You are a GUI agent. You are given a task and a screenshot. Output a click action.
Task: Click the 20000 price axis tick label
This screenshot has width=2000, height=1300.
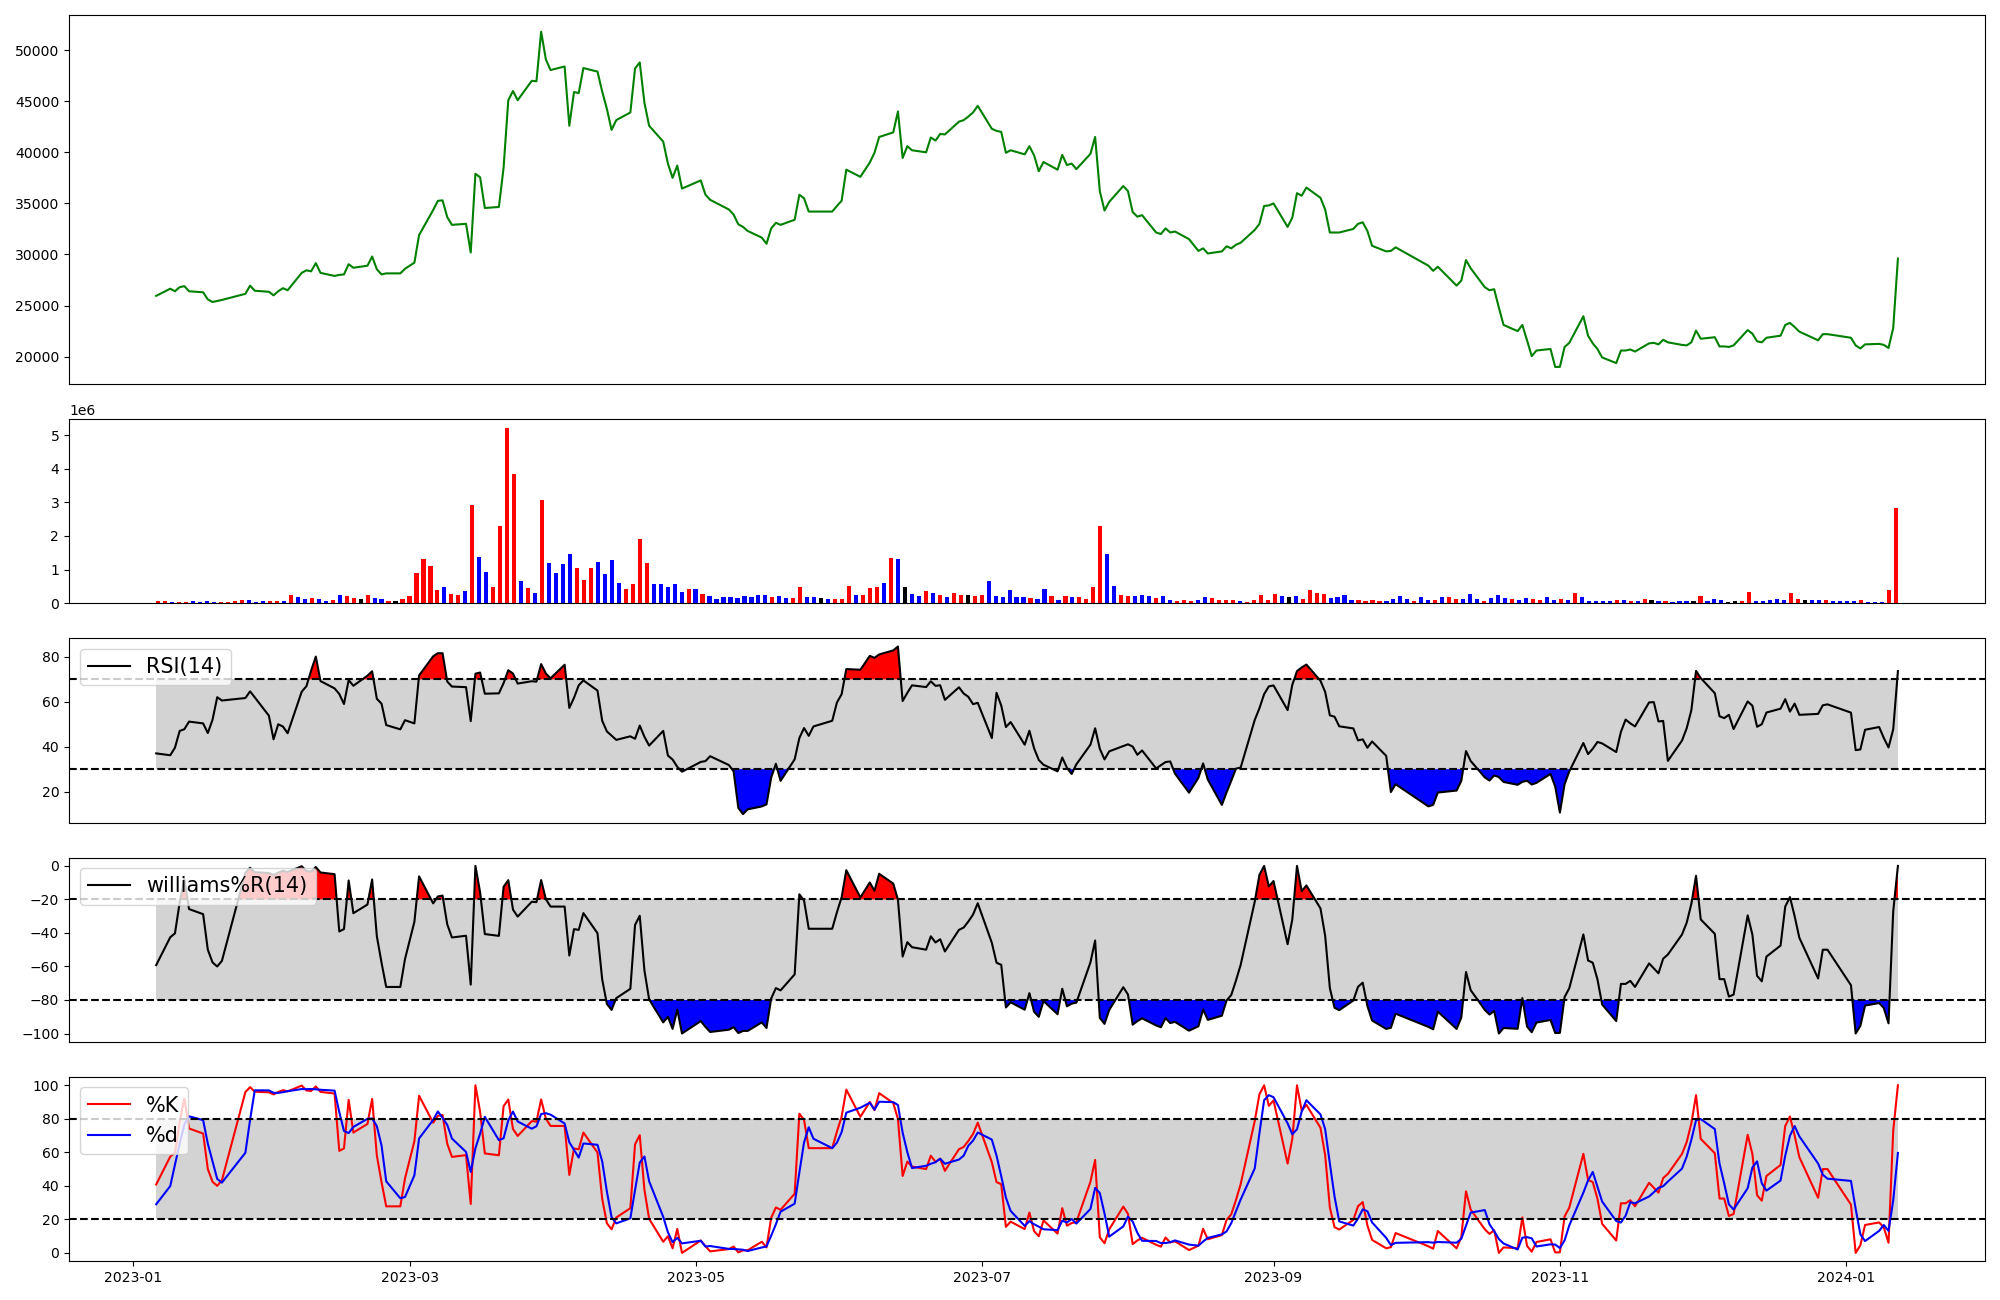click(39, 358)
